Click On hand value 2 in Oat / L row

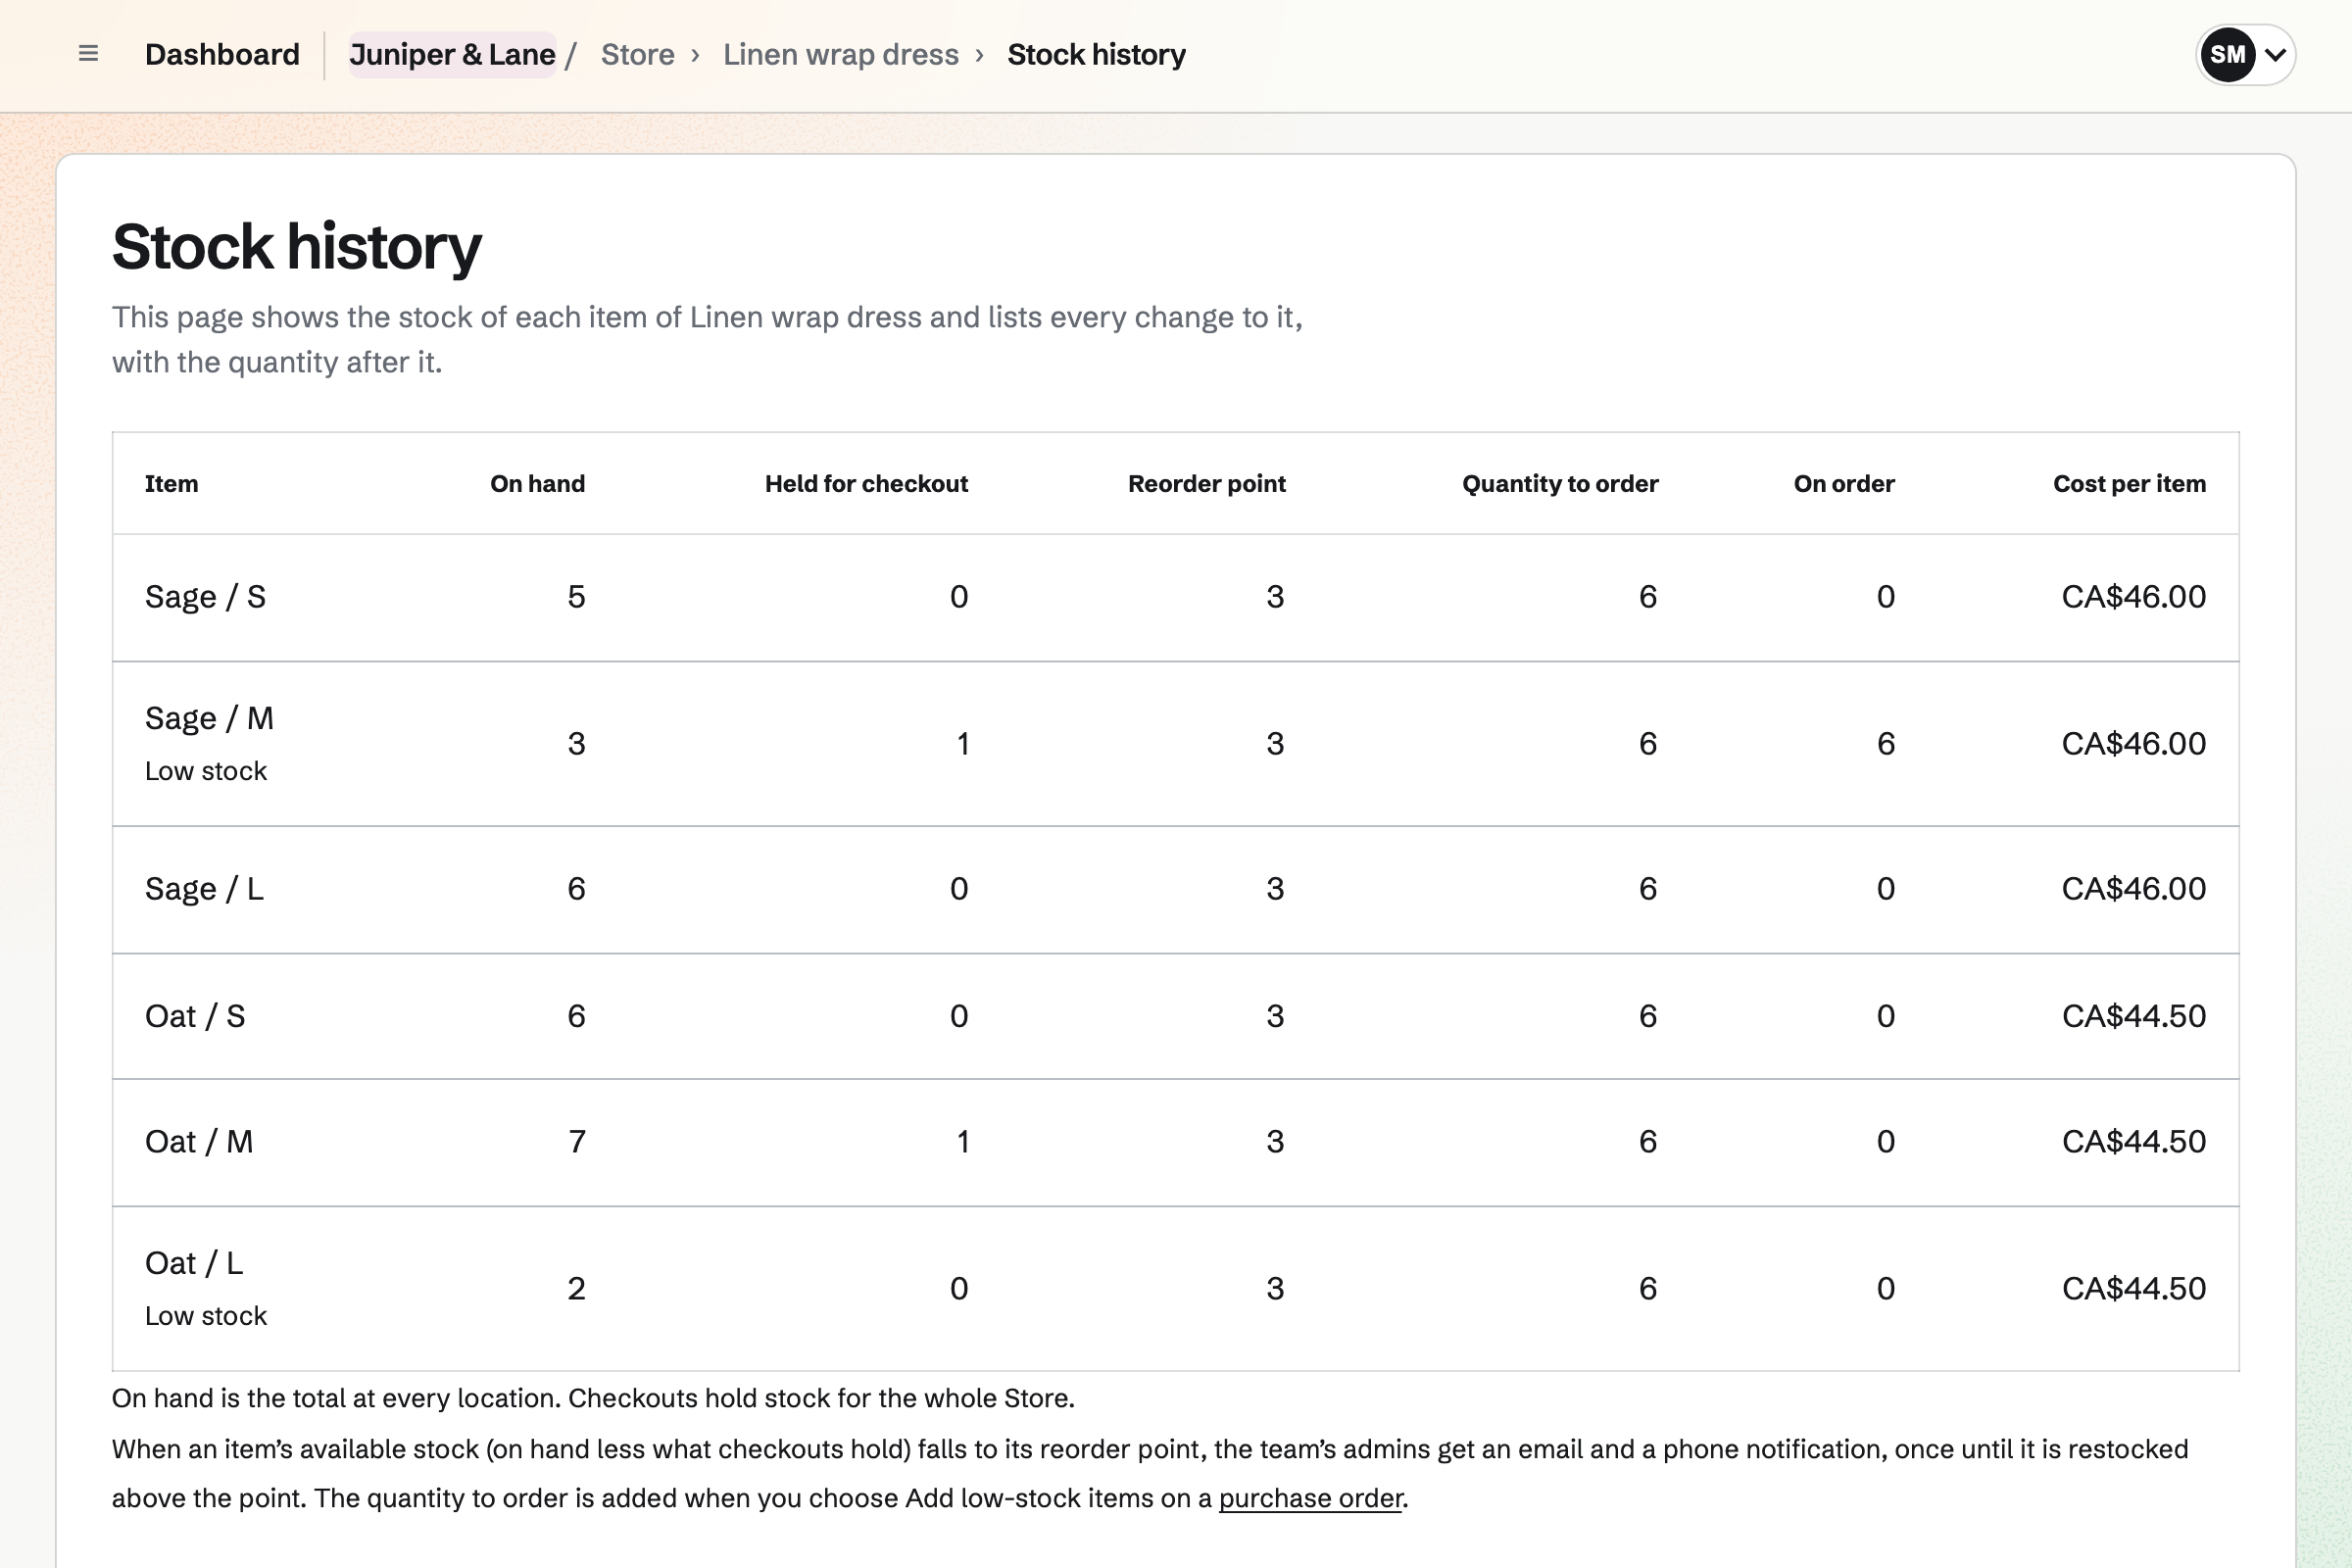(x=576, y=1289)
